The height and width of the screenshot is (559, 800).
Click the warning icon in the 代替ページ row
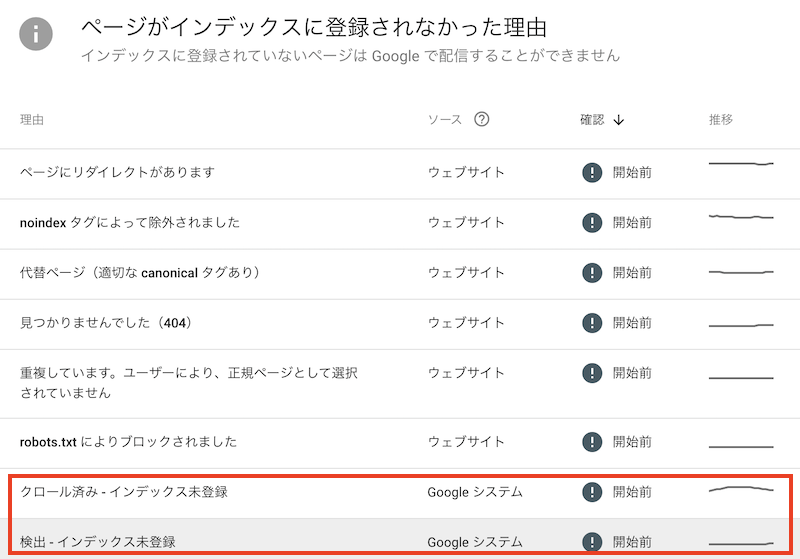coord(592,272)
